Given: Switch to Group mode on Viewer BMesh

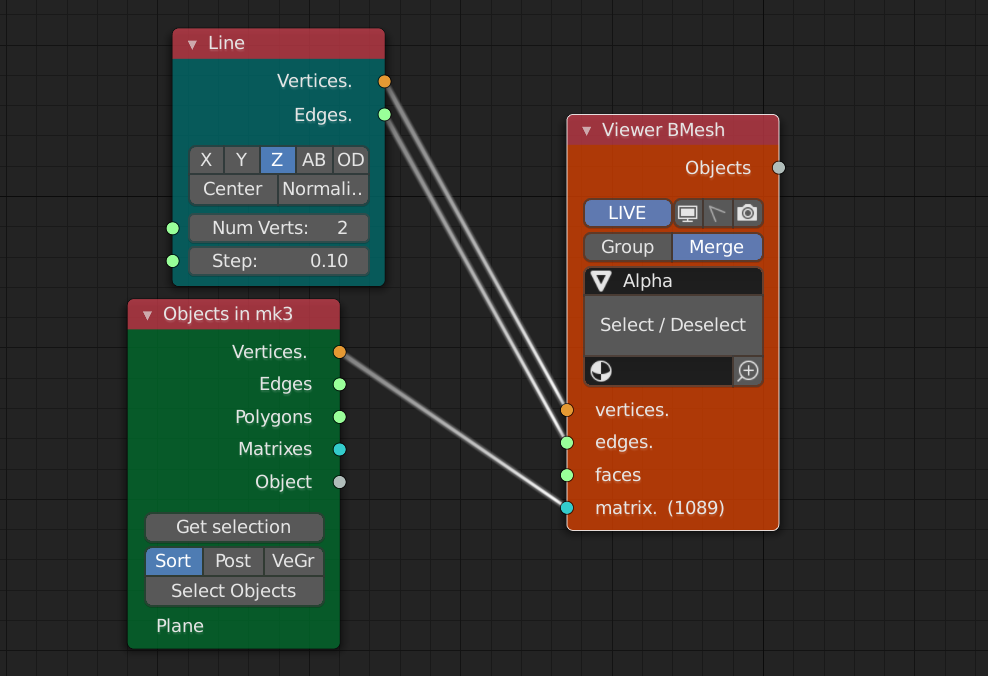Looking at the screenshot, I should (x=627, y=247).
